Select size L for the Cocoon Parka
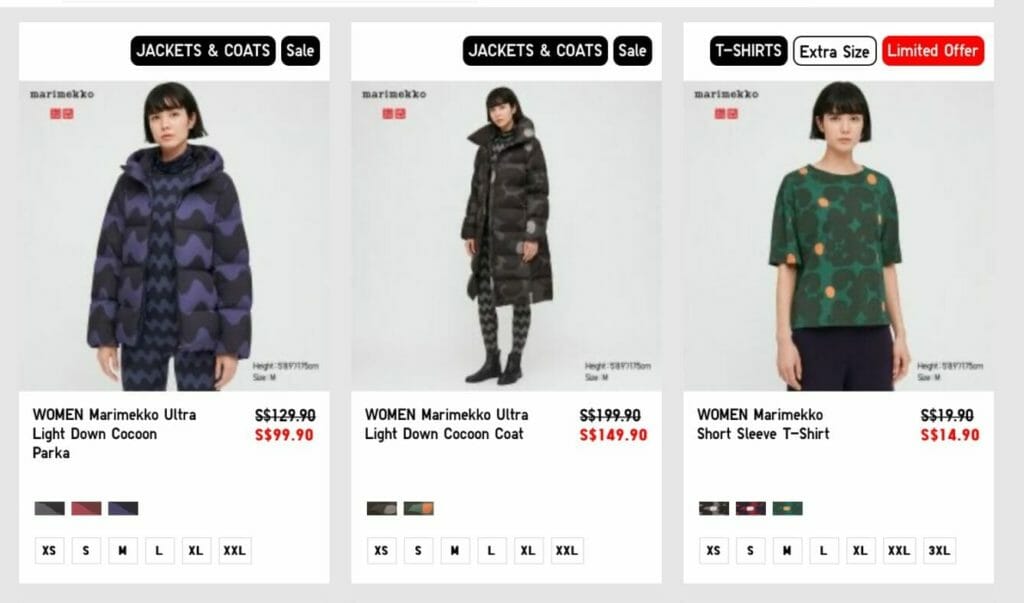 (x=159, y=551)
